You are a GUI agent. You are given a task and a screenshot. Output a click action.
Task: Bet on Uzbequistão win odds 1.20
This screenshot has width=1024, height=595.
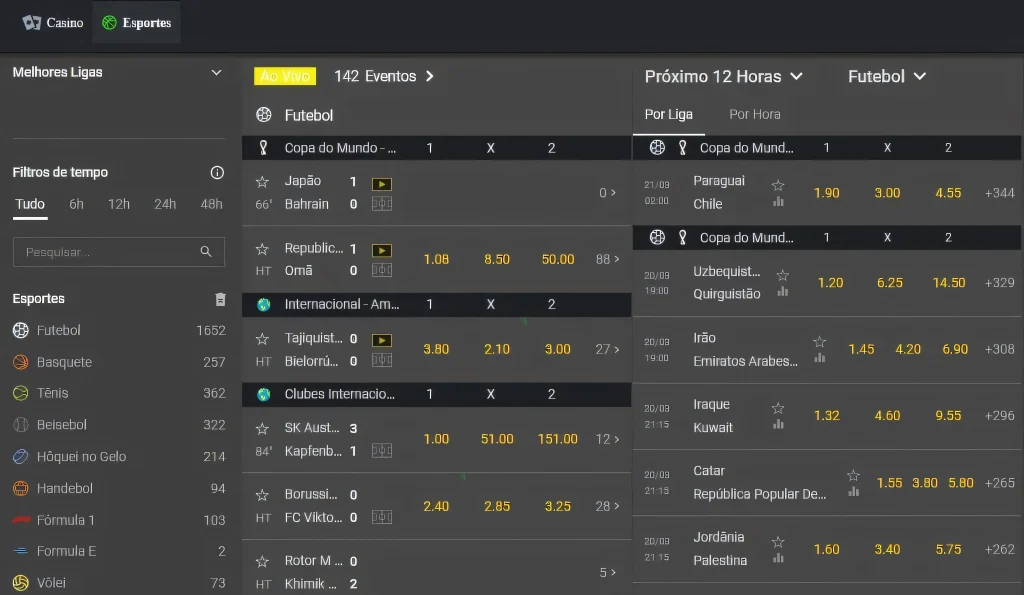[831, 283]
